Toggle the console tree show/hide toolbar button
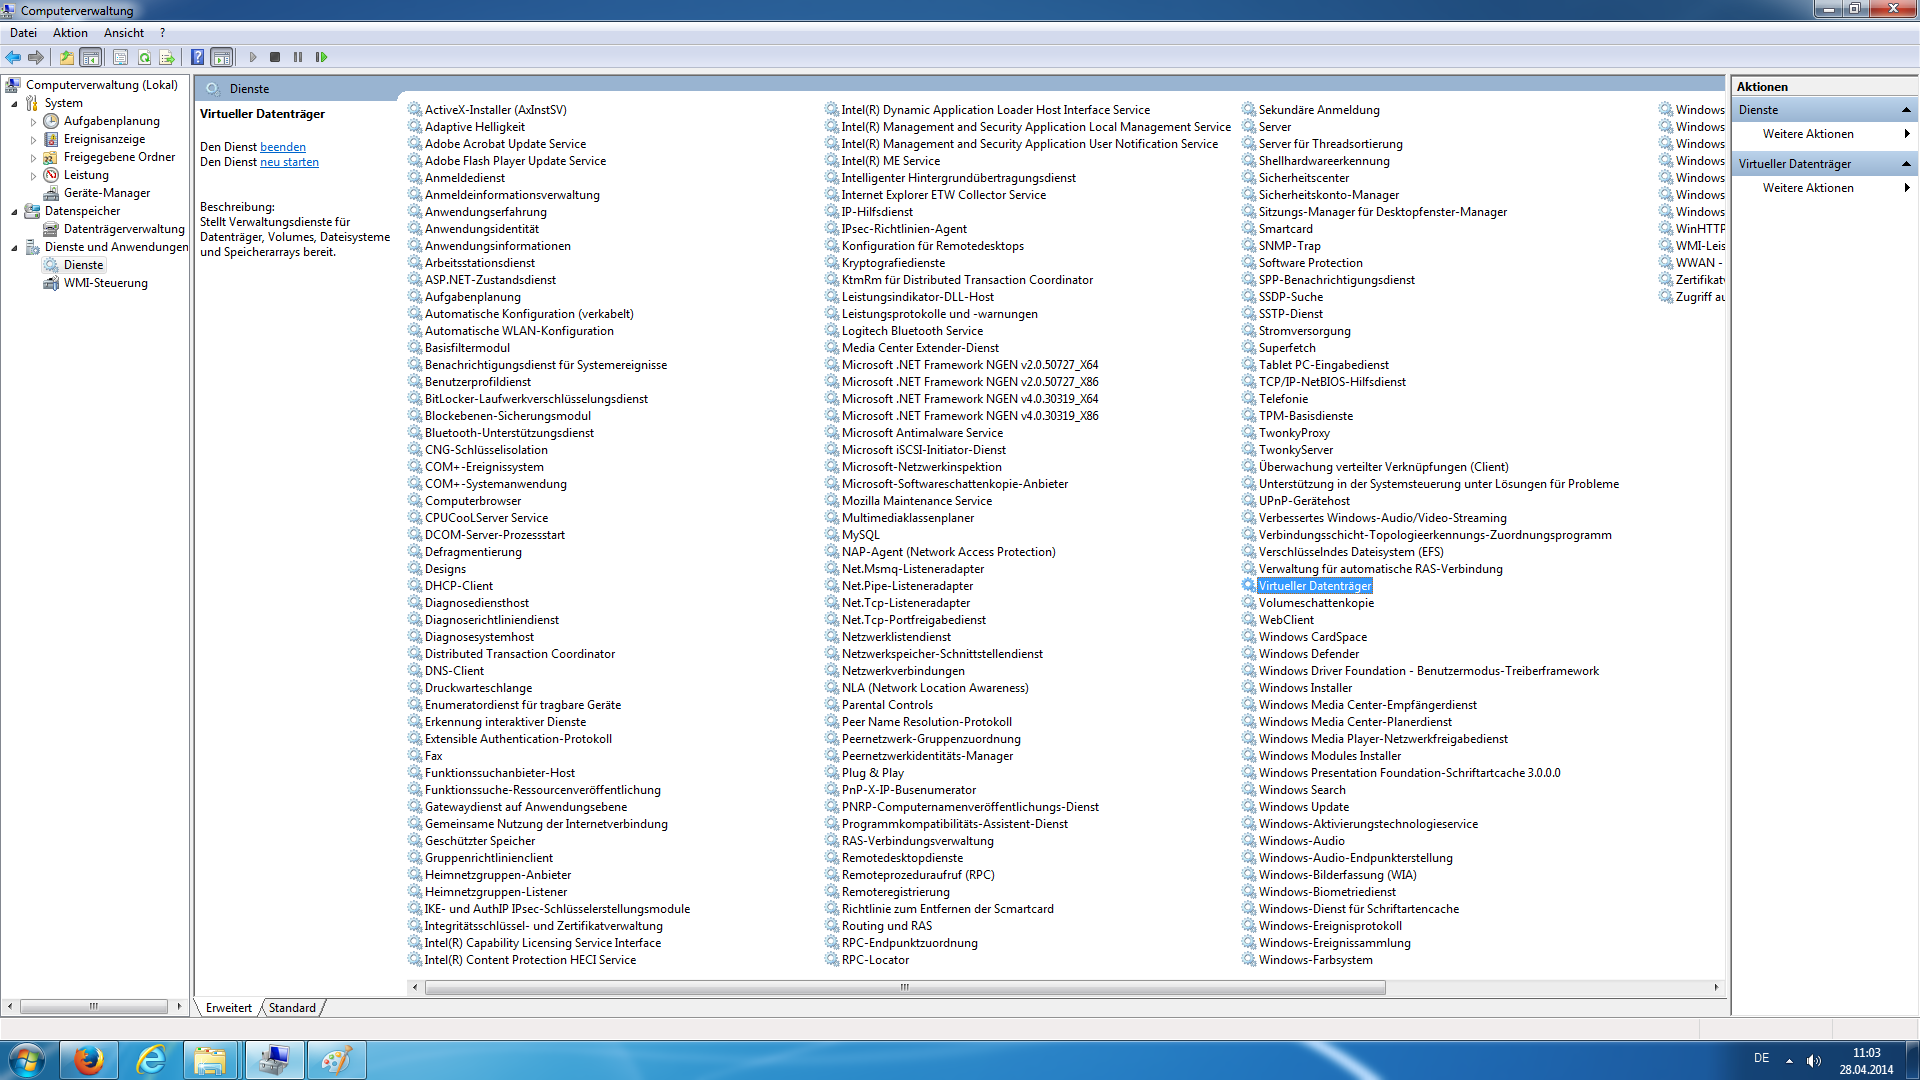This screenshot has width=1920, height=1080. coord(90,57)
